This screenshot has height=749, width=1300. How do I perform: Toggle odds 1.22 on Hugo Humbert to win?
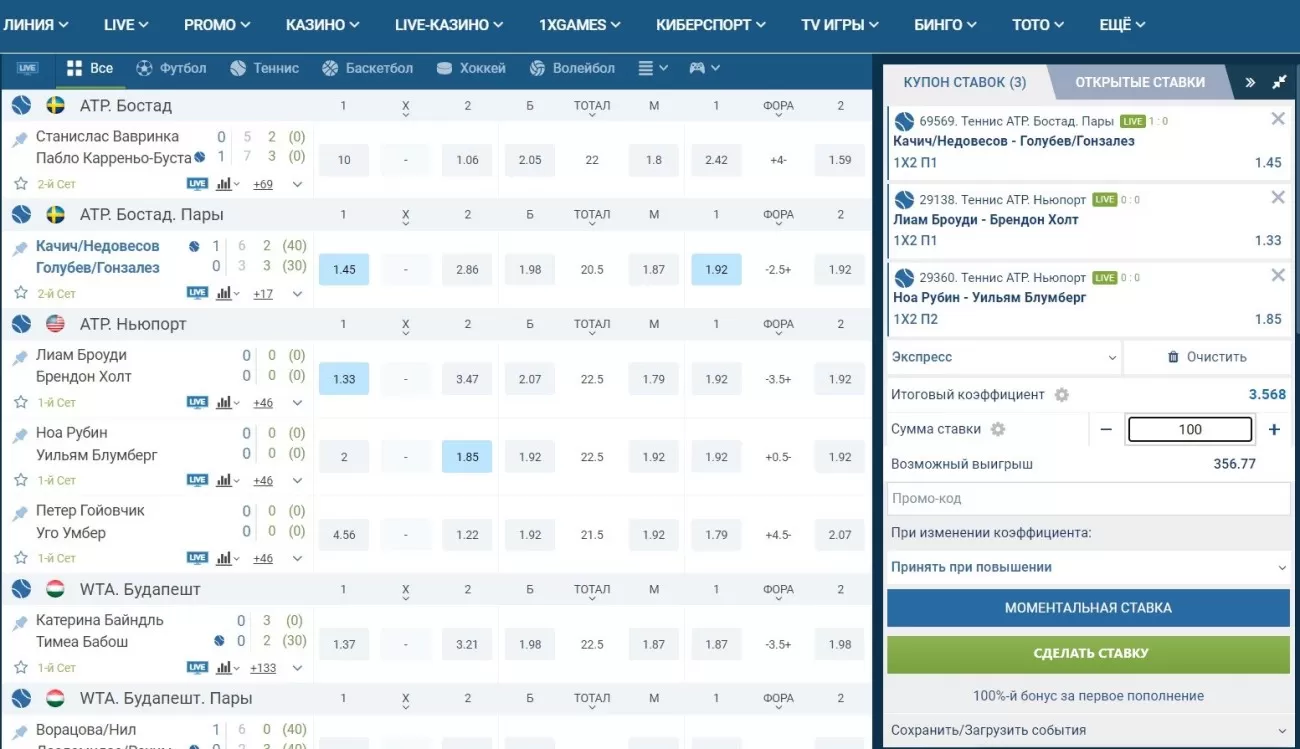click(467, 535)
